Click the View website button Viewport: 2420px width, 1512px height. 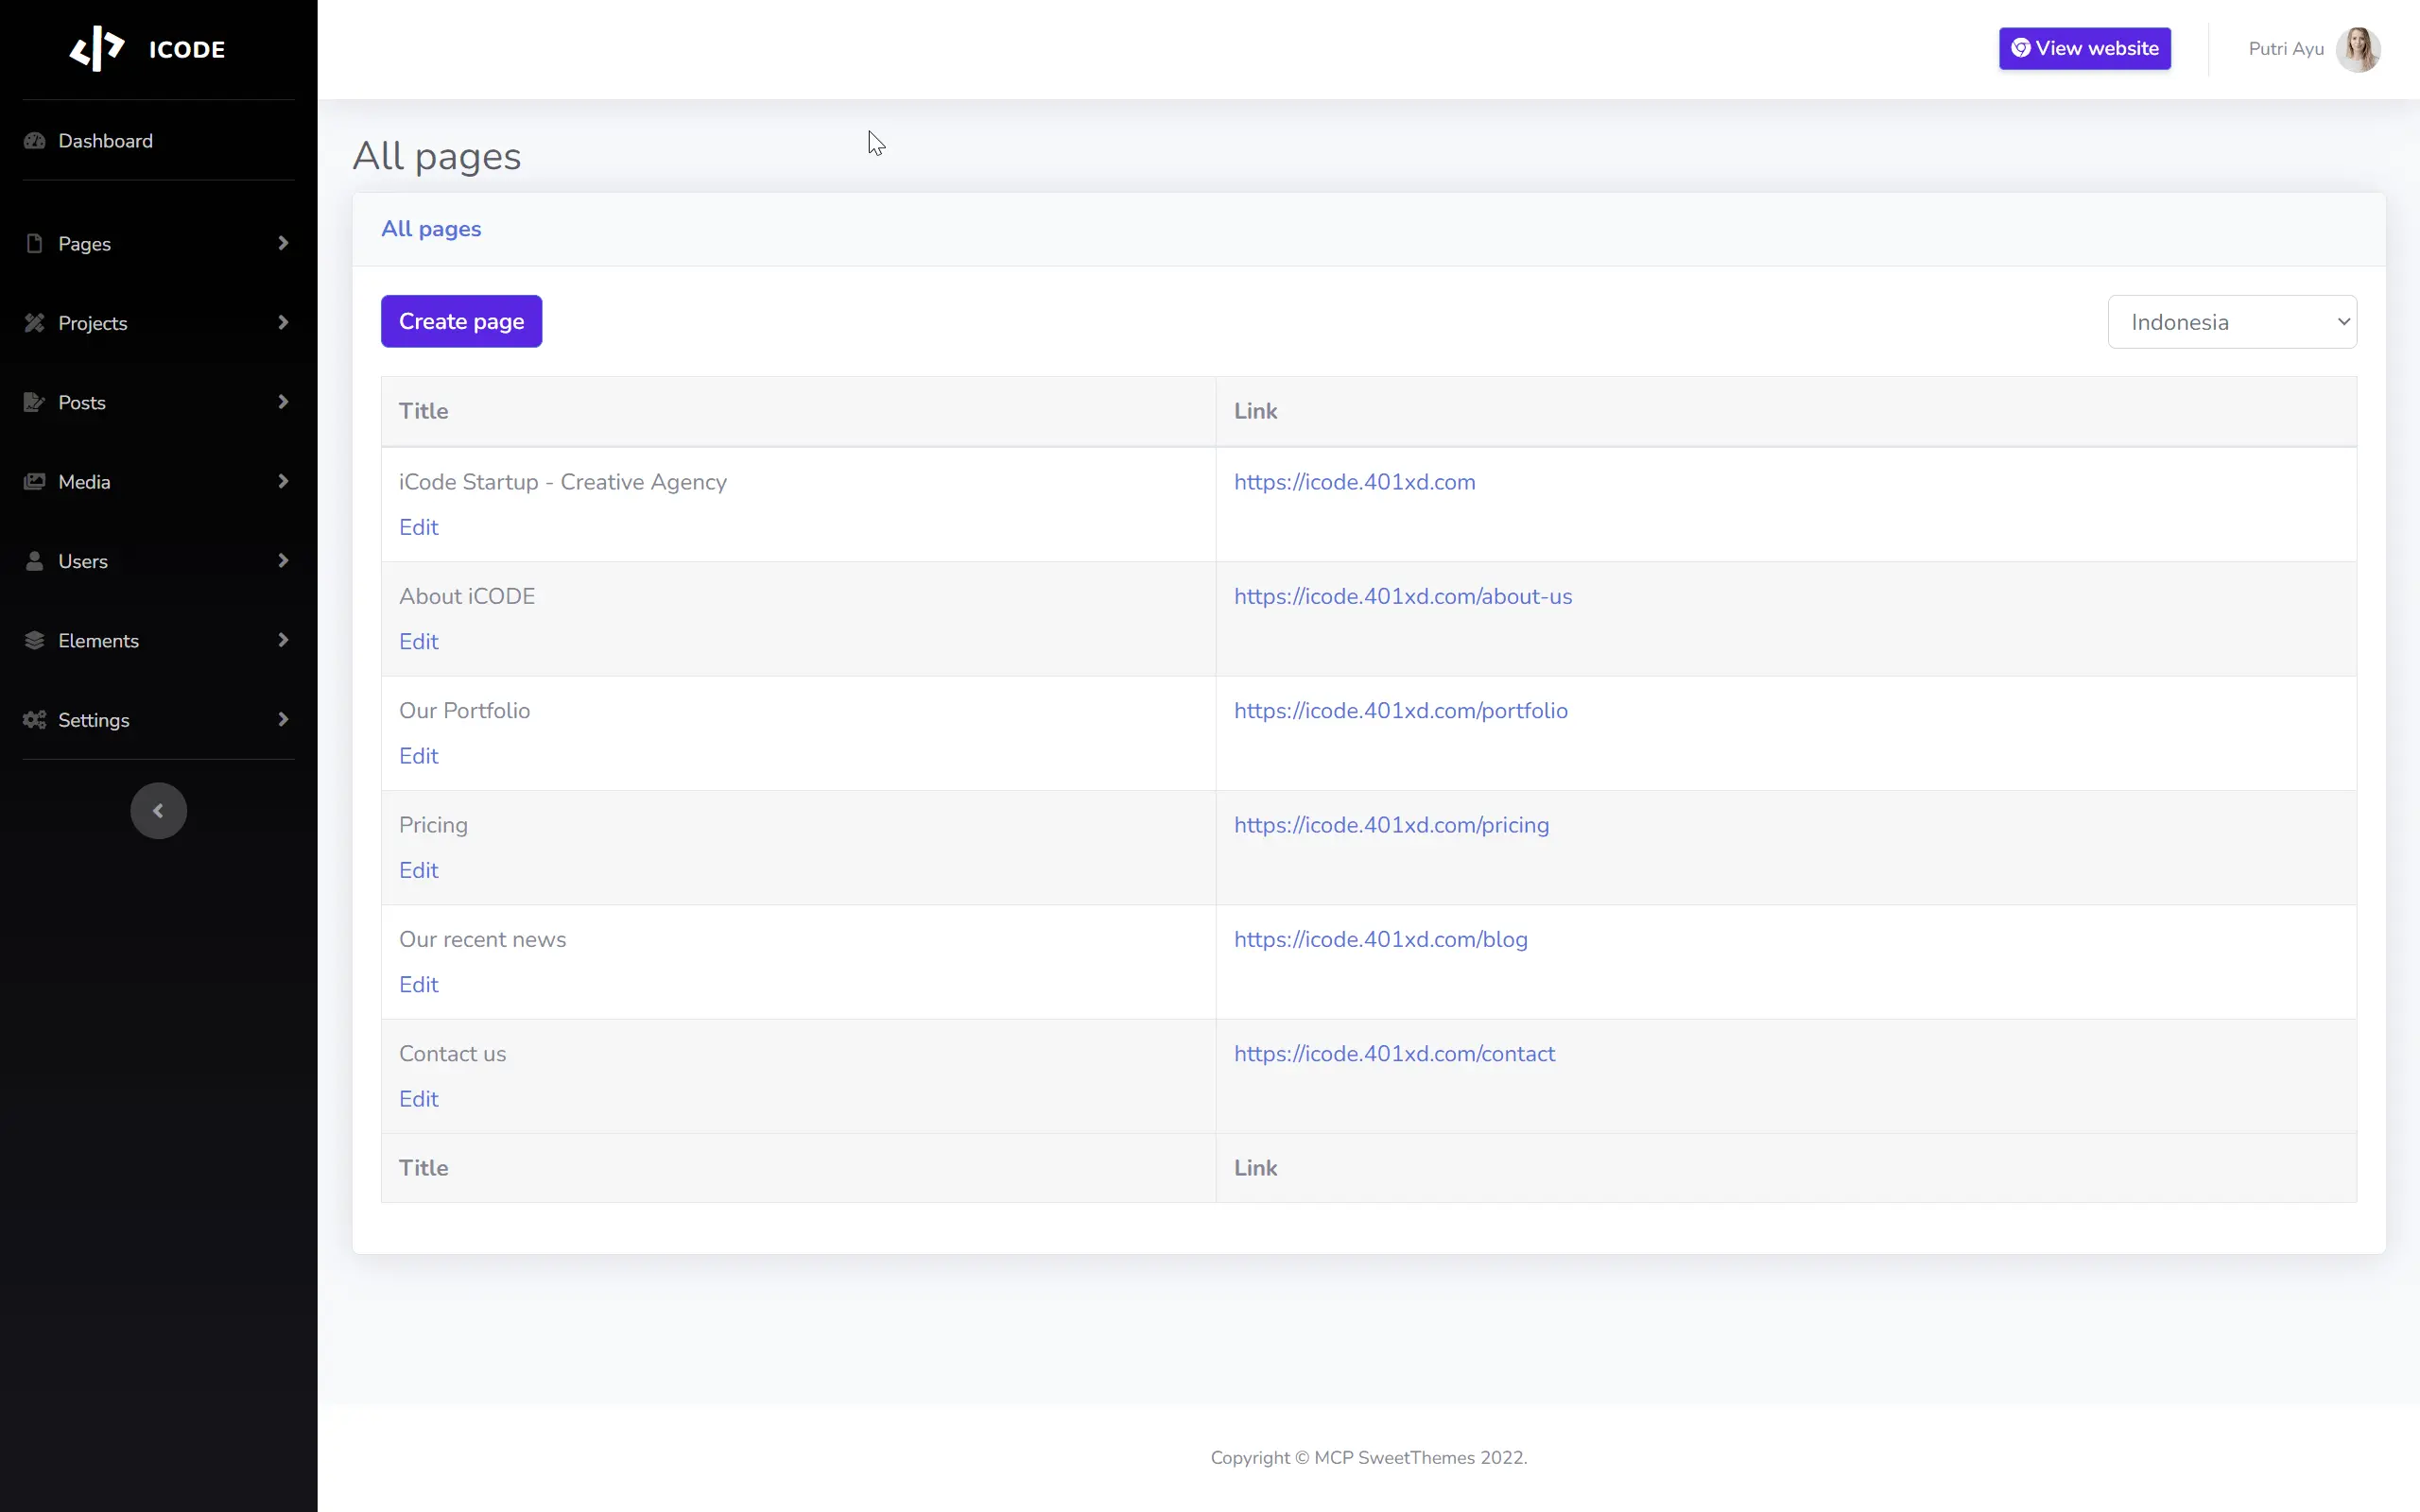coord(2084,48)
